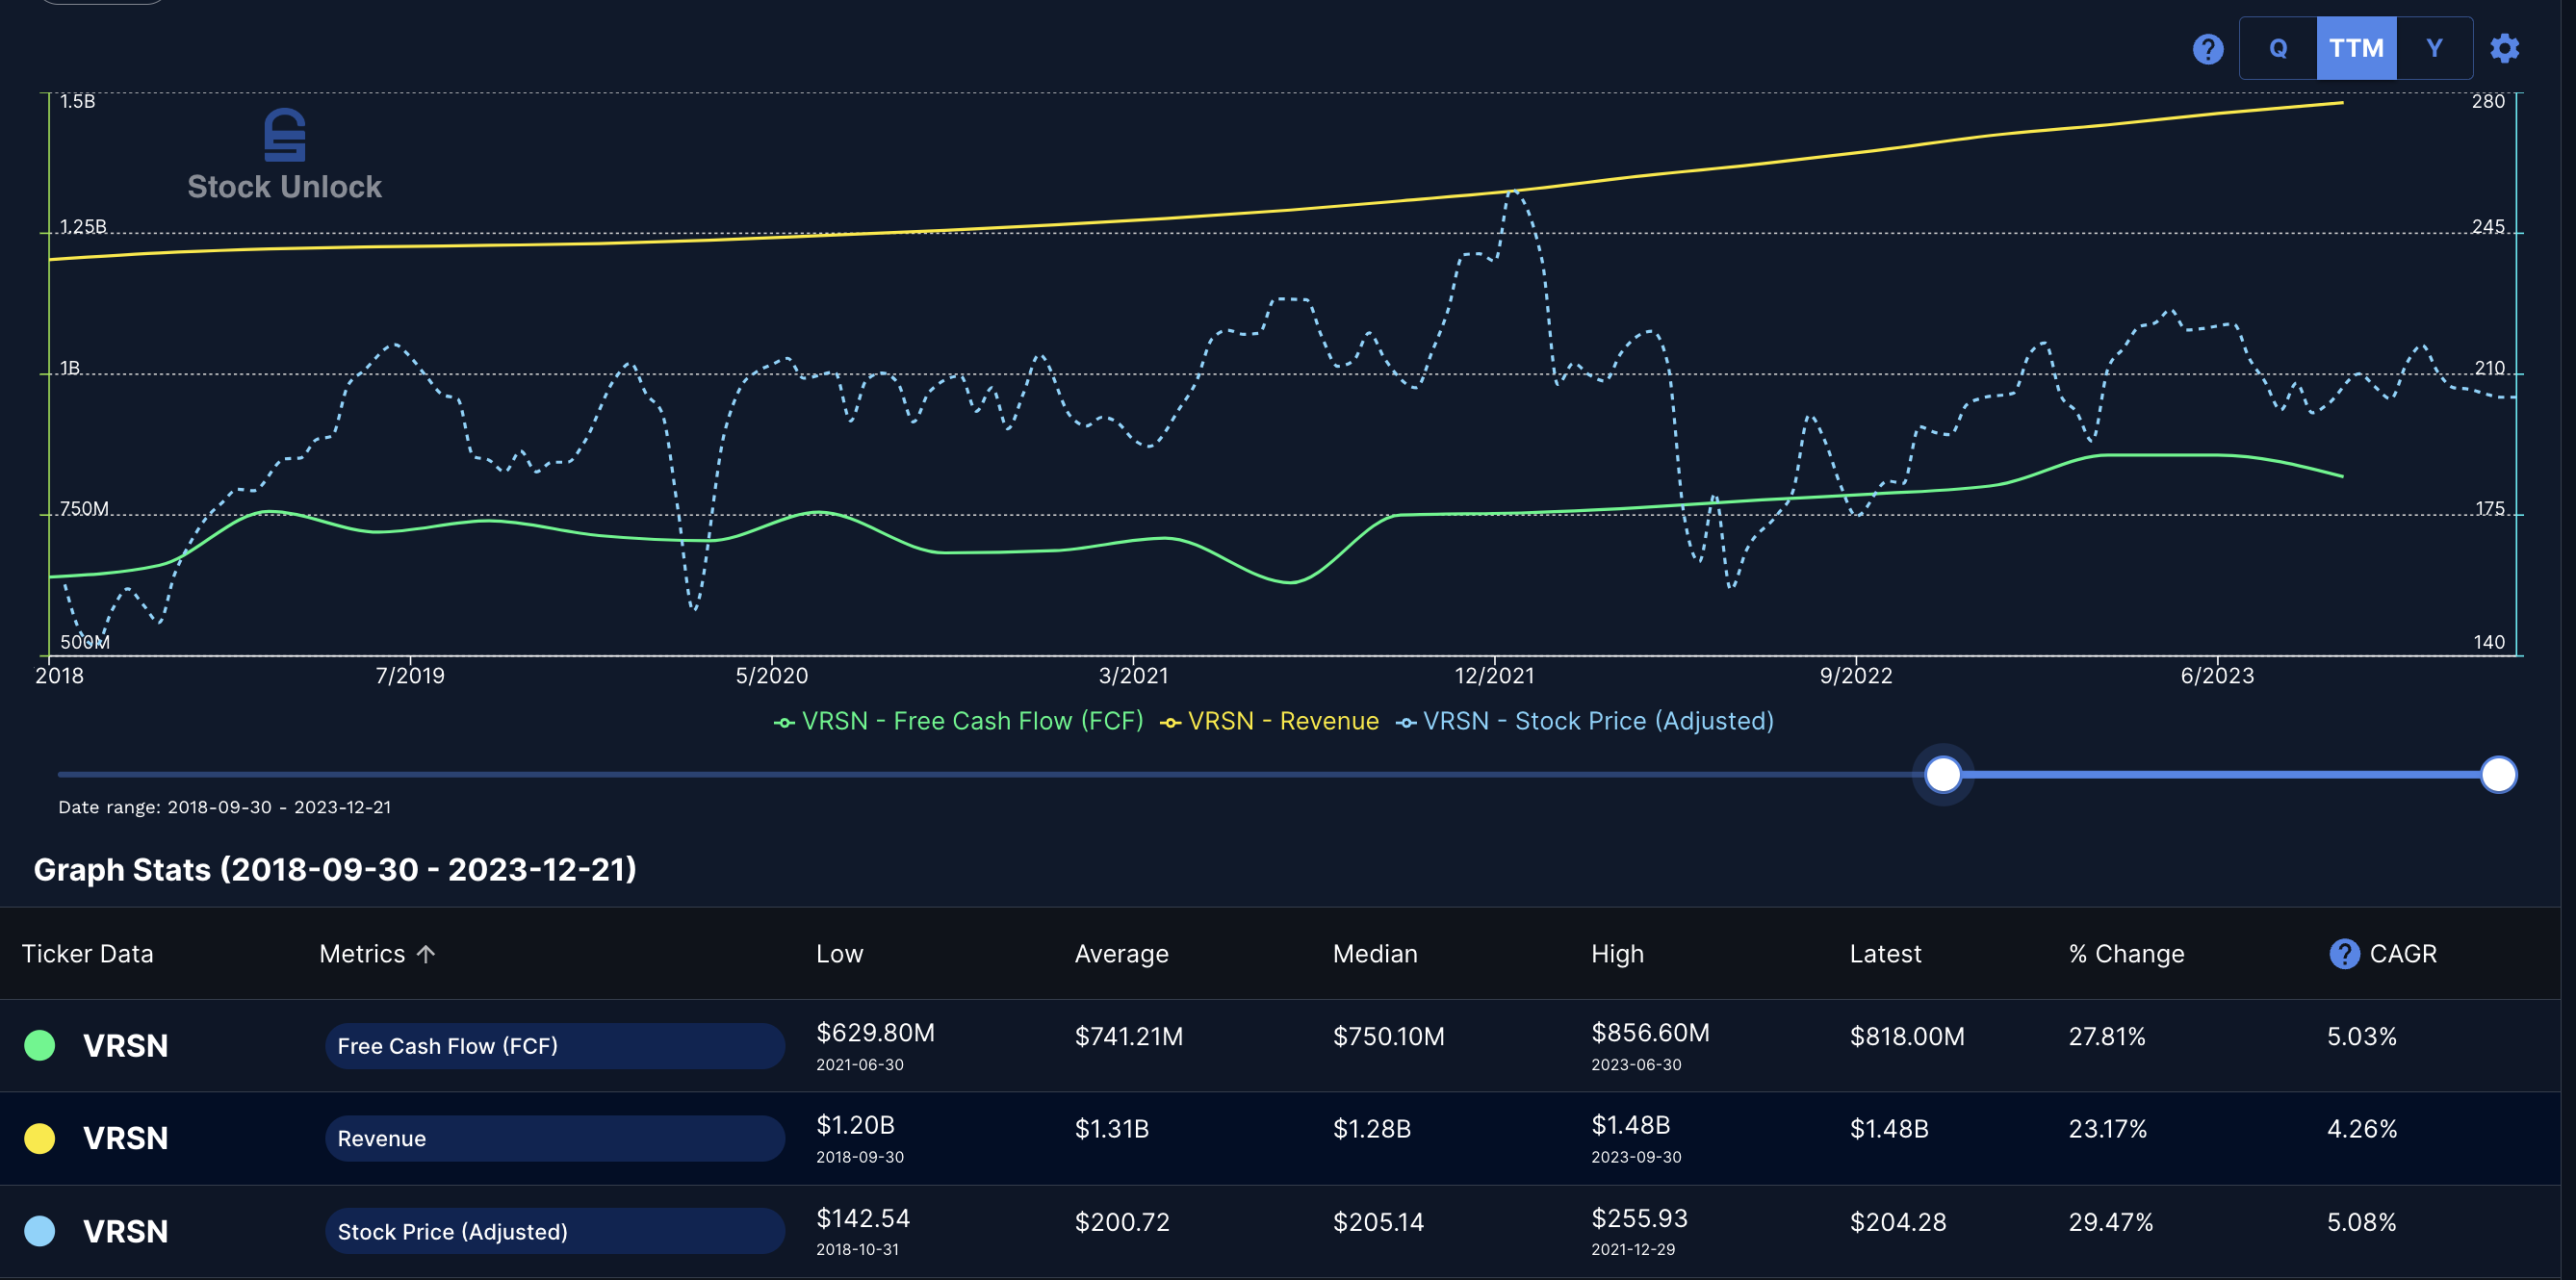Open the Revenue metric selector
This screenshot has width=2576, height=1280.
point(554,1138)
